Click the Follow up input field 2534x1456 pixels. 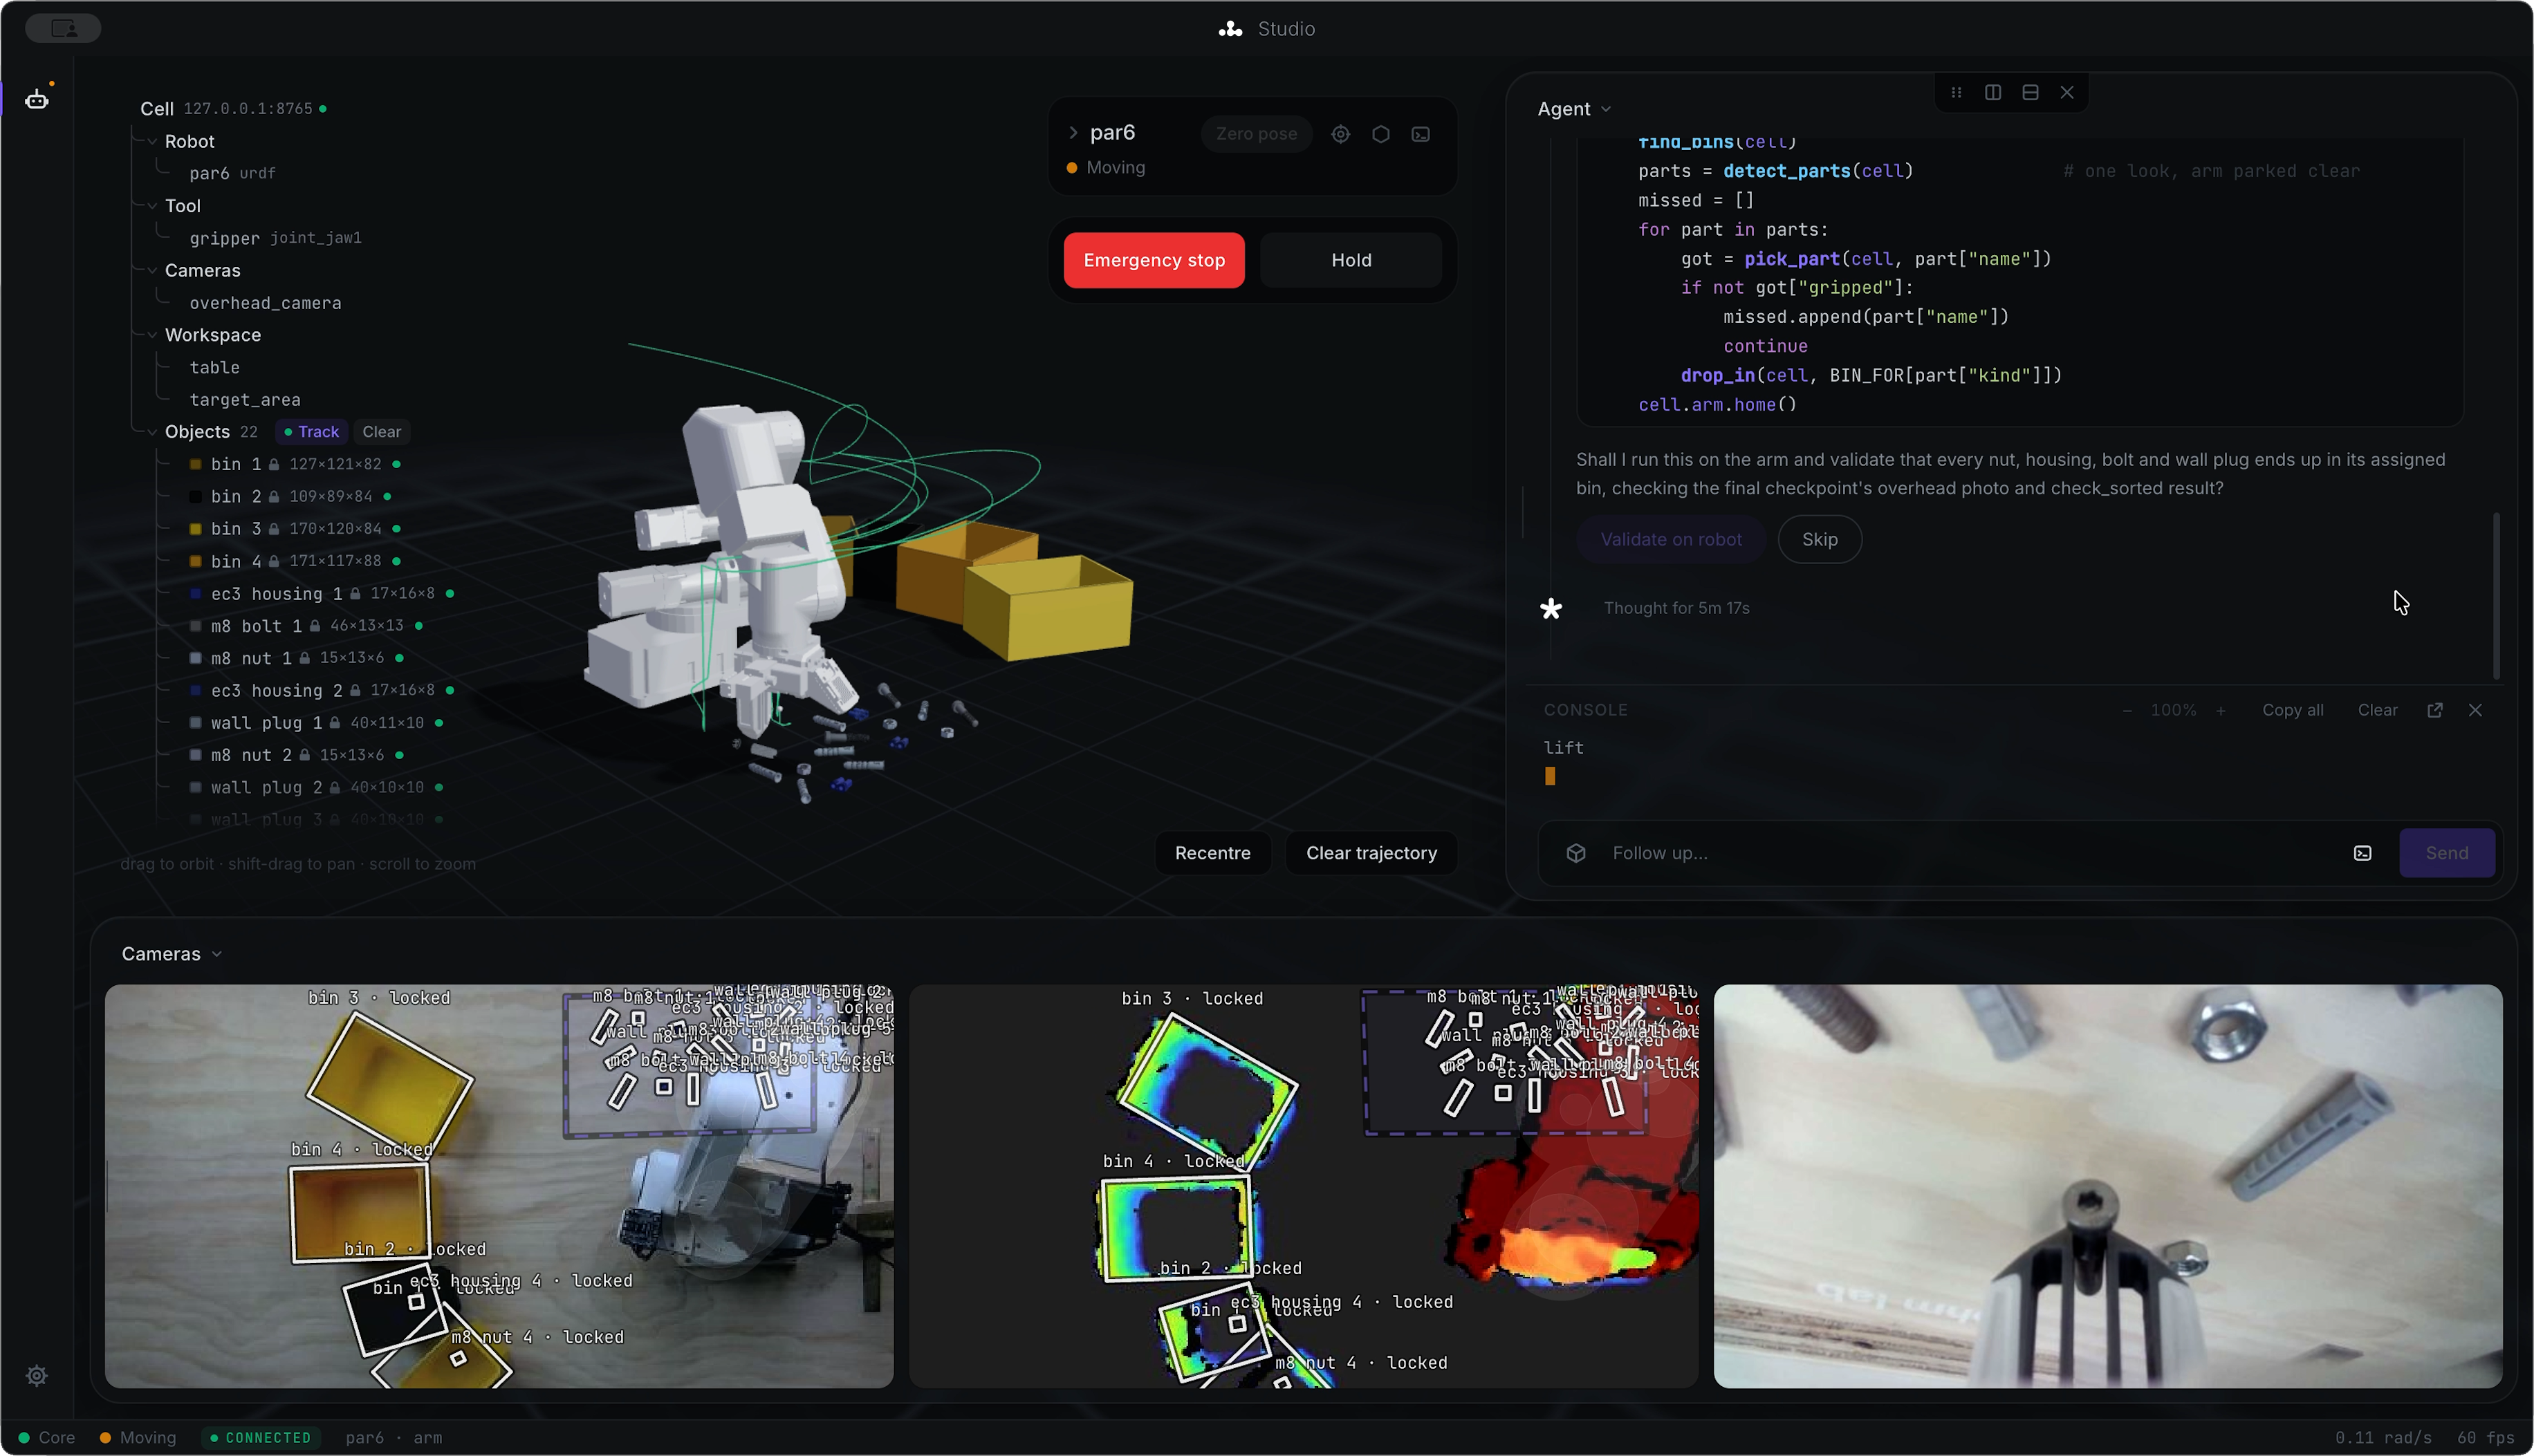click(x=1970, y=853)
